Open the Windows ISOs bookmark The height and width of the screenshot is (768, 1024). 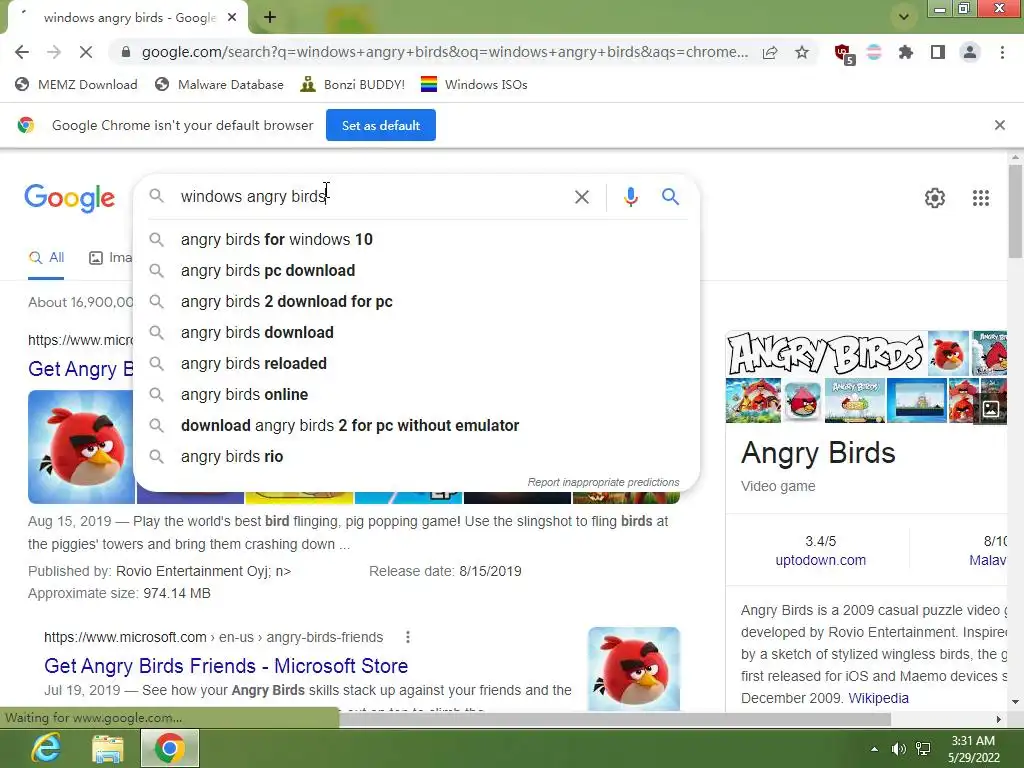pos(474,84)
